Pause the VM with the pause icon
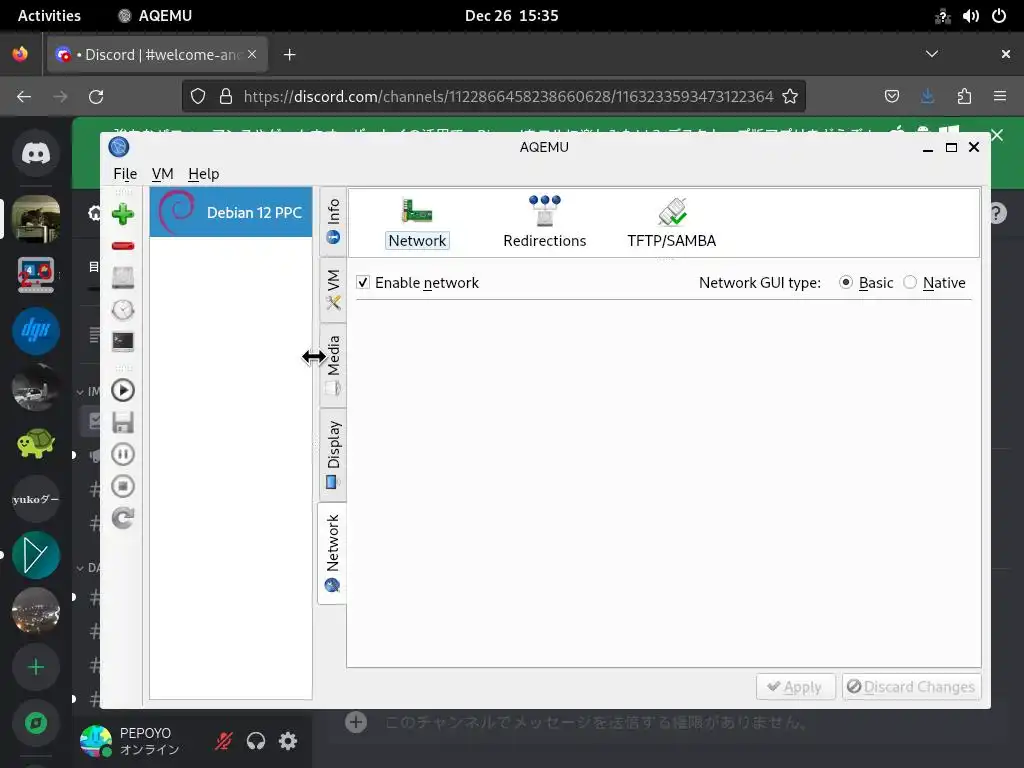This screenshot has width=1024, height=768. coord(123,455)
